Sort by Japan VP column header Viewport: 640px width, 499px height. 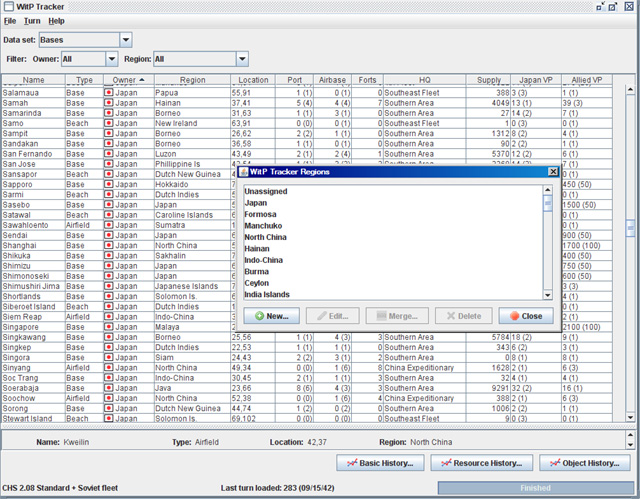(x=536, y=80)
